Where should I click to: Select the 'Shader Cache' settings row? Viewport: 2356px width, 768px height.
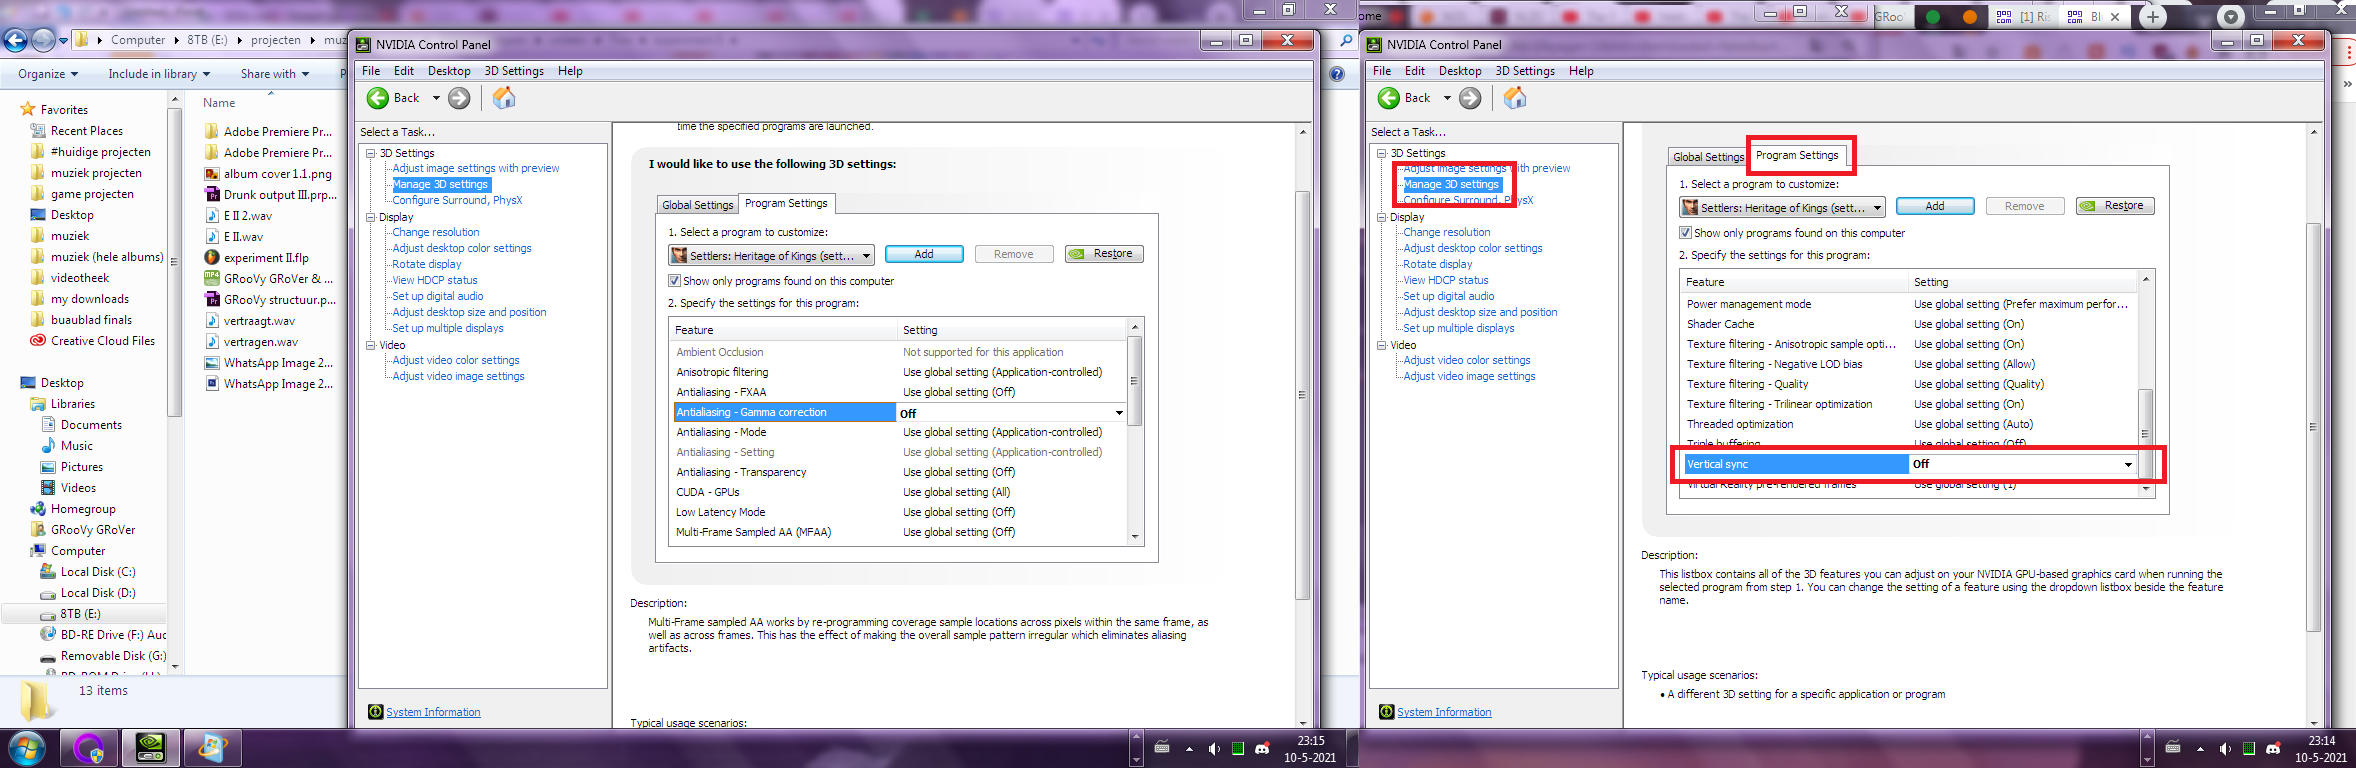1911,324
